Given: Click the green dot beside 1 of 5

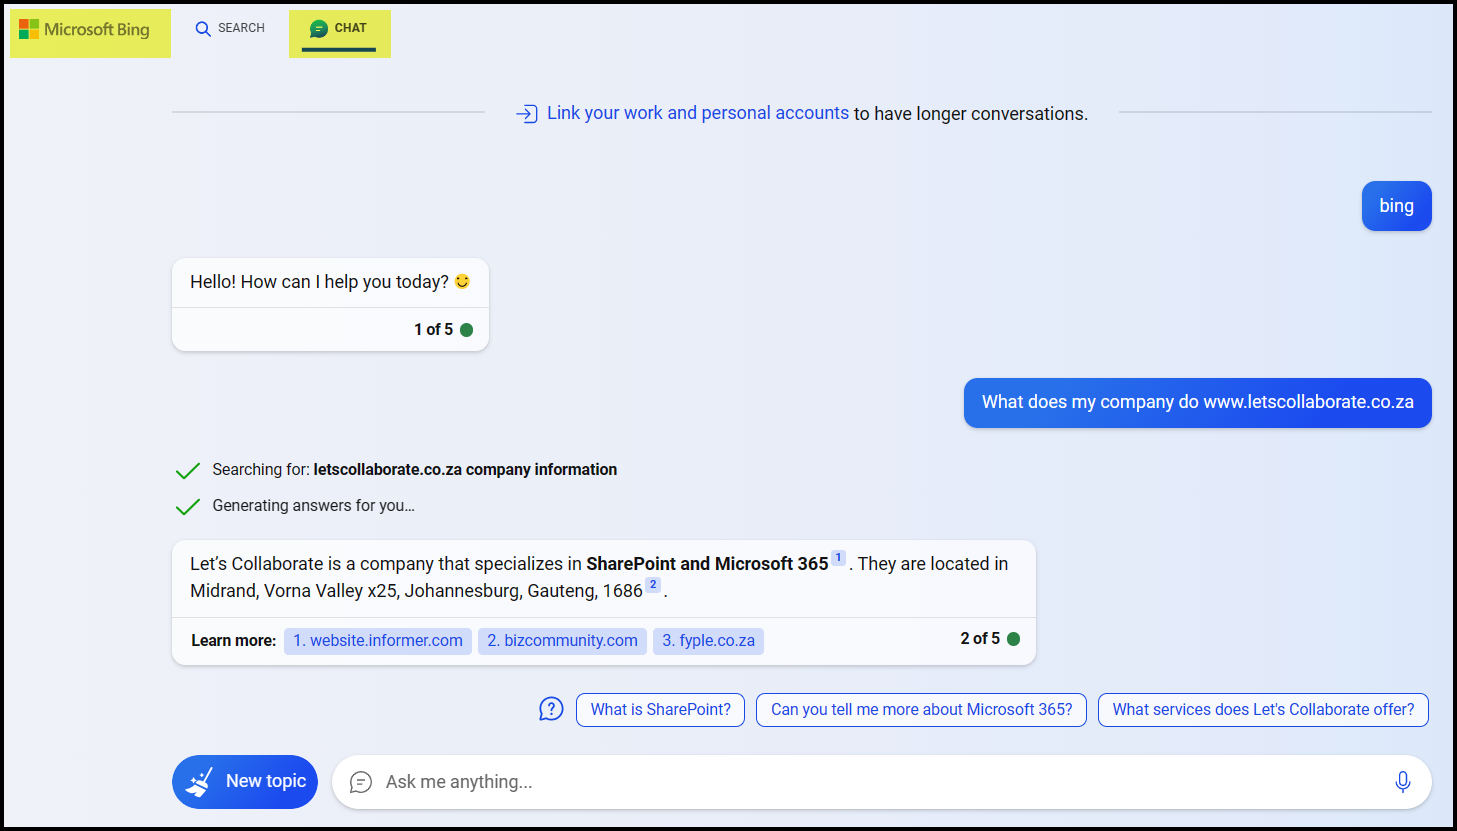Looking at the screenshot, I should pos(466,330).
